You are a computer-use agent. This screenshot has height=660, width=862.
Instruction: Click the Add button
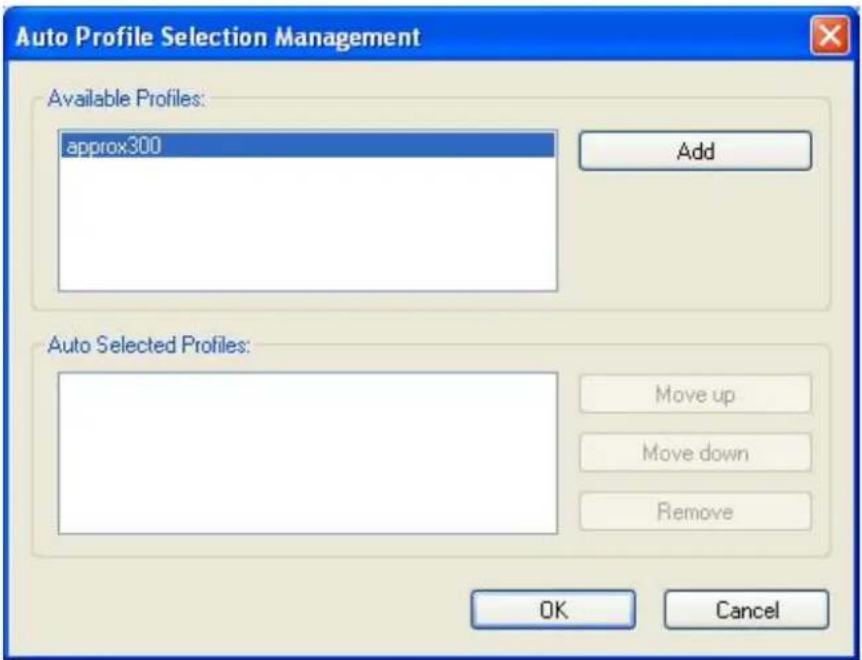695,151
